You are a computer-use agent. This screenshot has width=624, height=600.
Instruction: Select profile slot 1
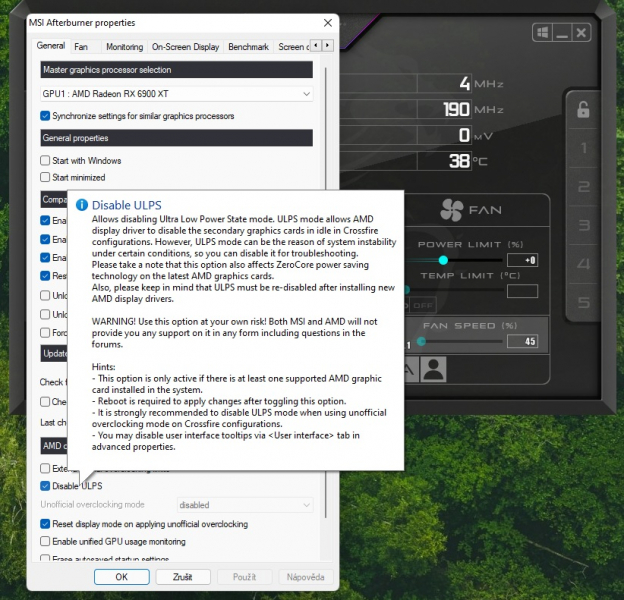click(583, 148)
